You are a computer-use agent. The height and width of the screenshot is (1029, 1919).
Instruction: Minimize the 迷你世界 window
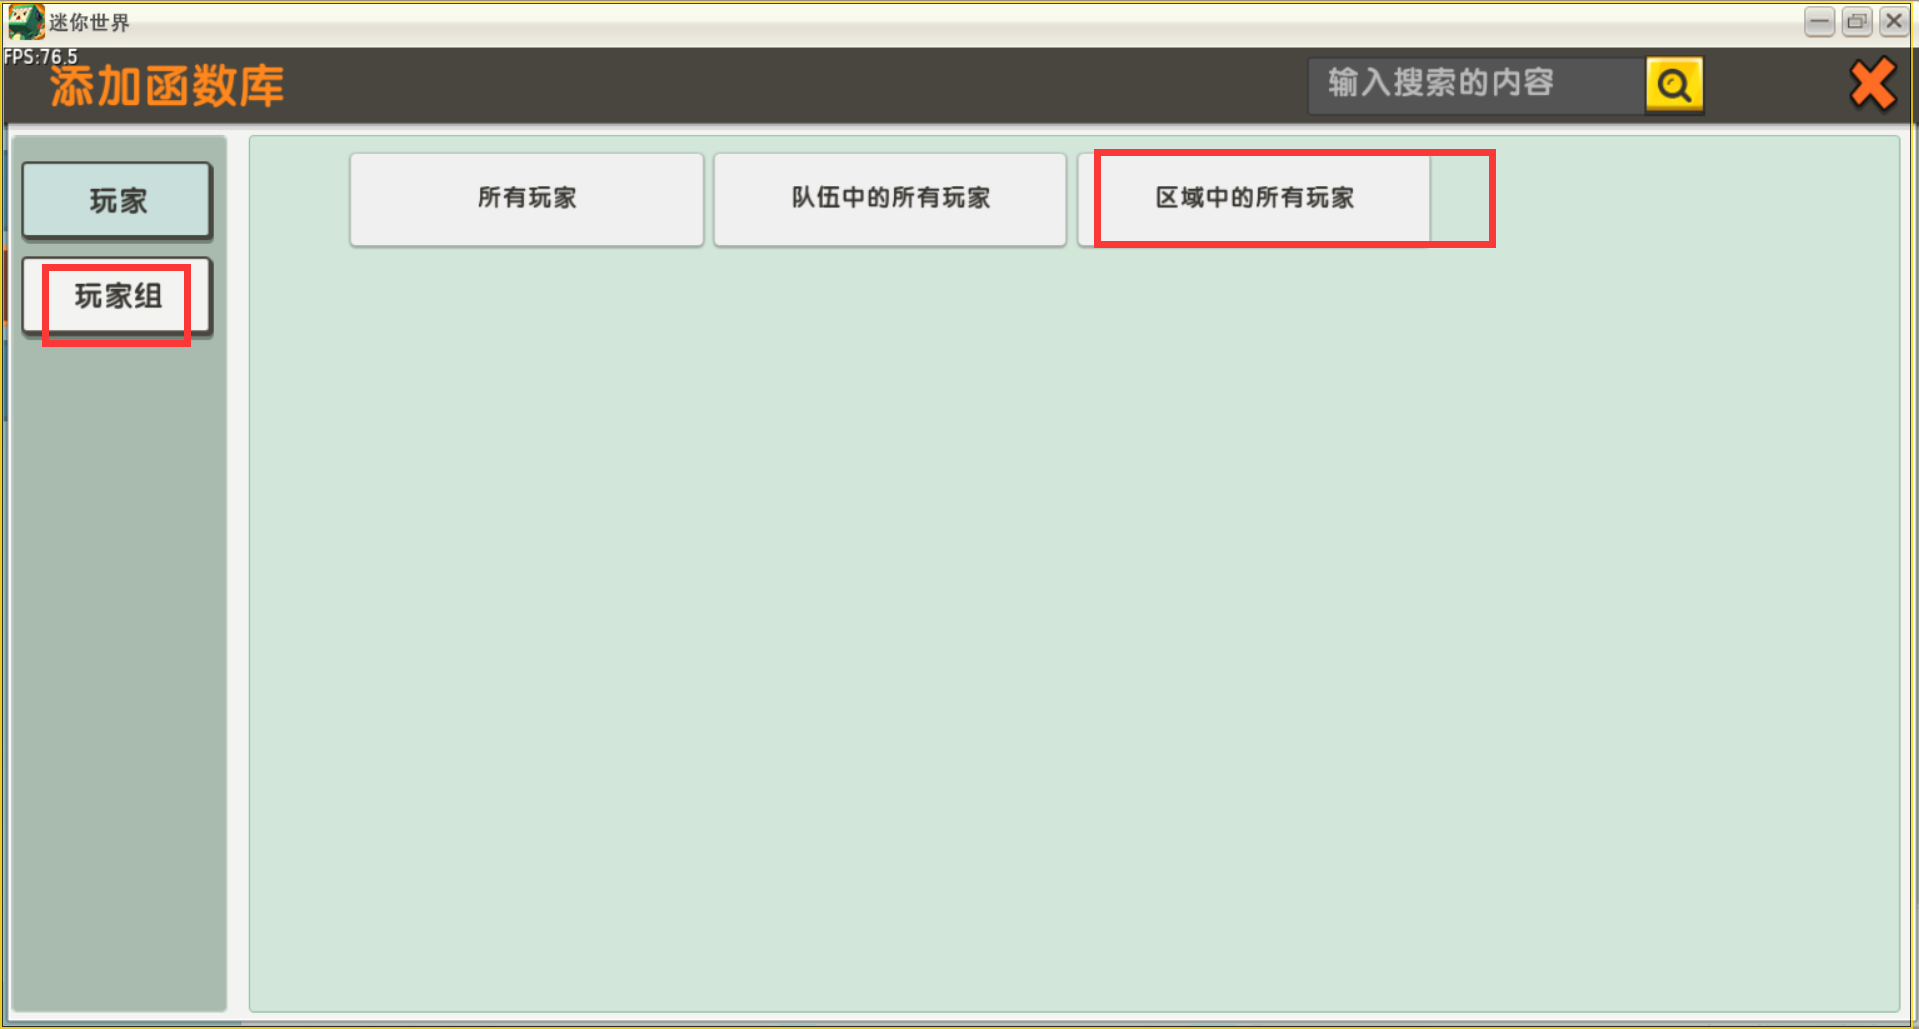point(1819,21)
